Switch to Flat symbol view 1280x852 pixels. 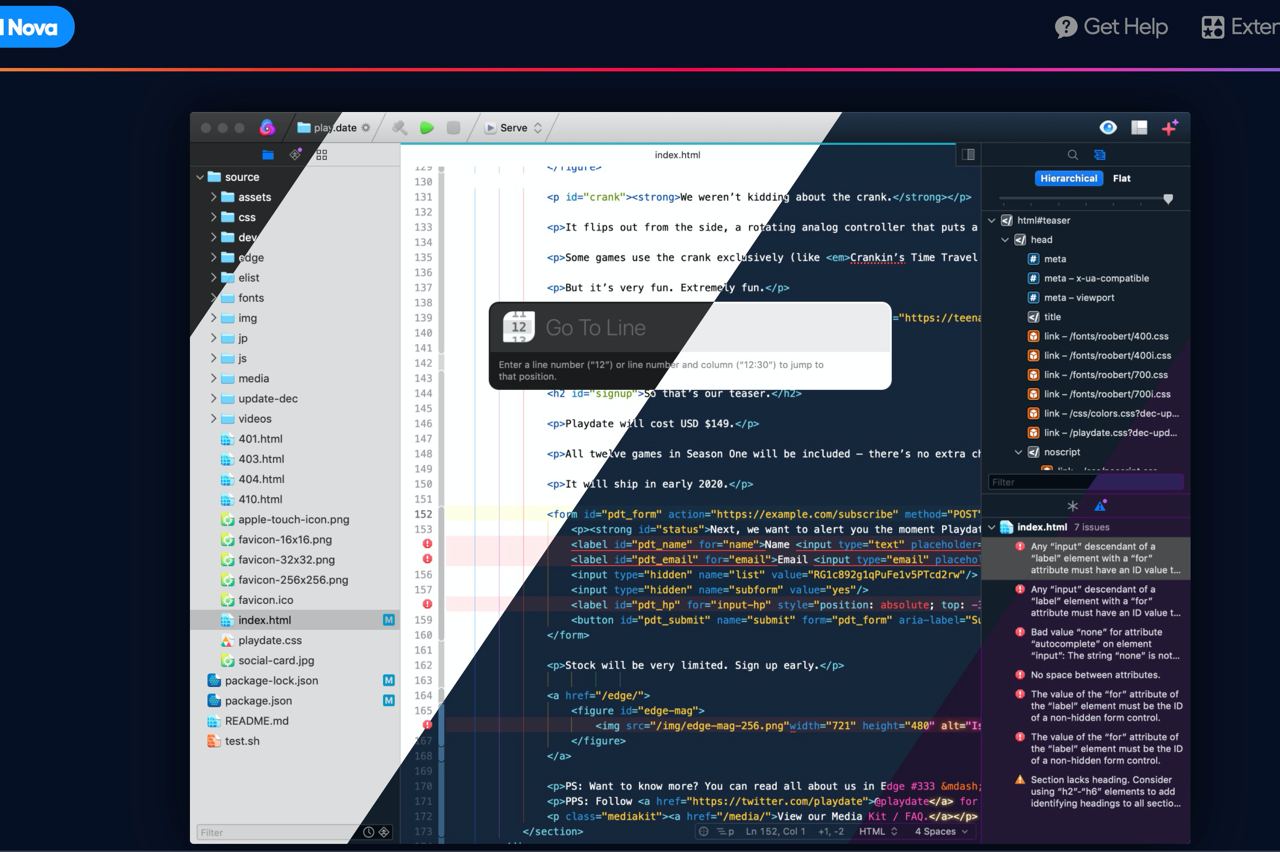1122,178
